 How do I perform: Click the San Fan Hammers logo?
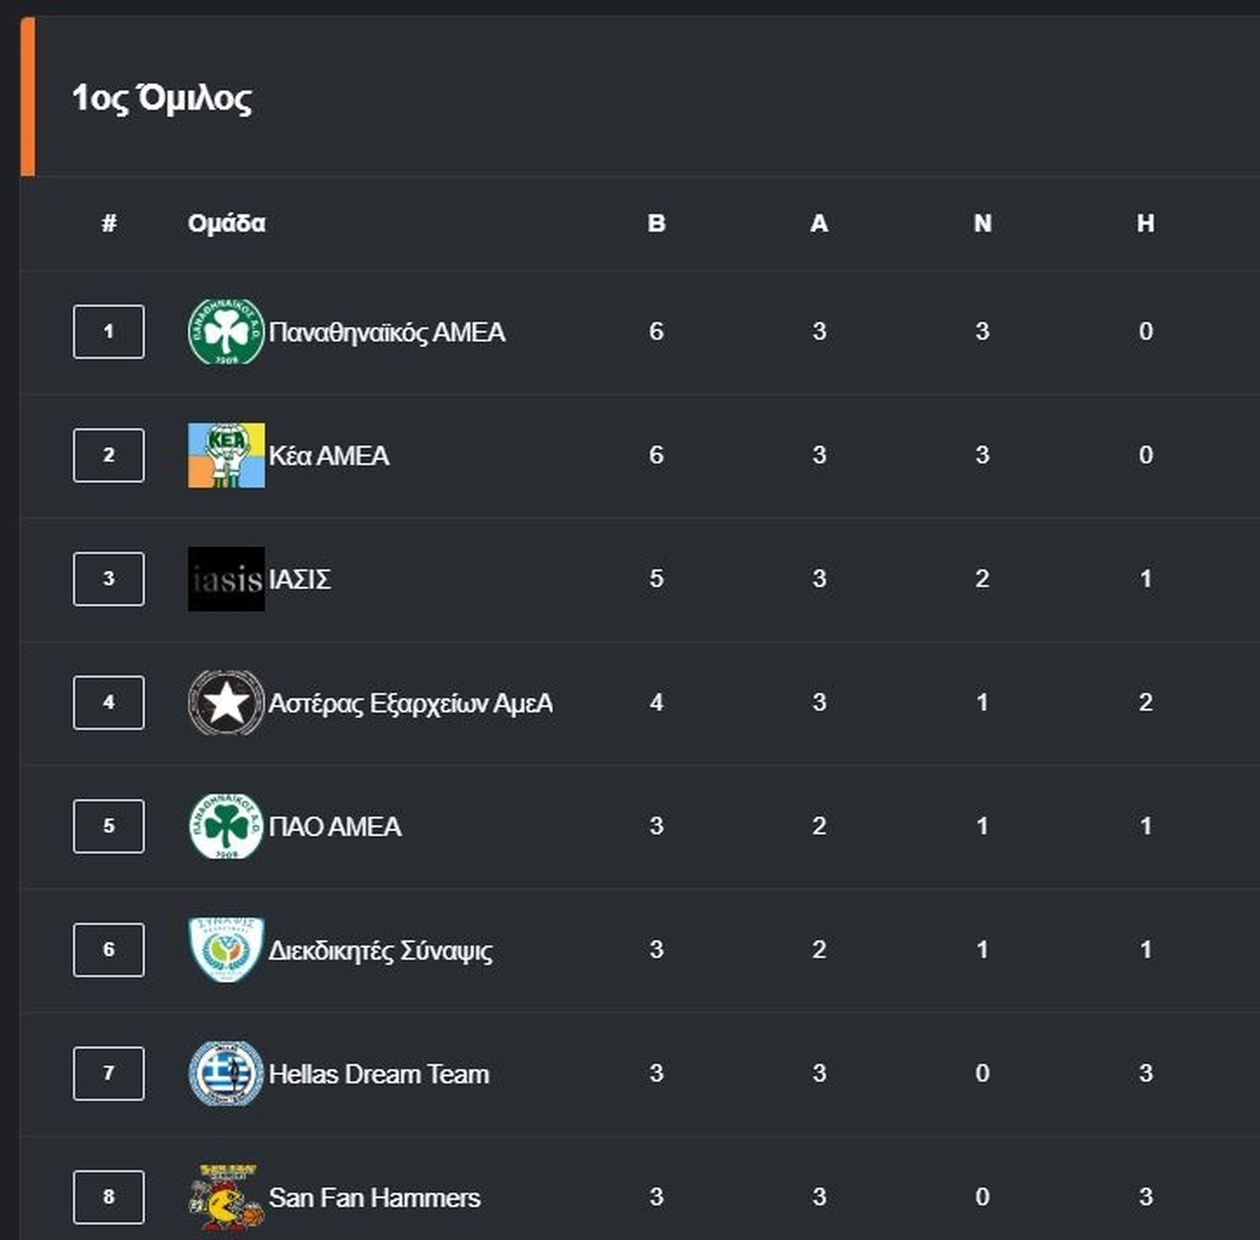(x=226, y=1196)
